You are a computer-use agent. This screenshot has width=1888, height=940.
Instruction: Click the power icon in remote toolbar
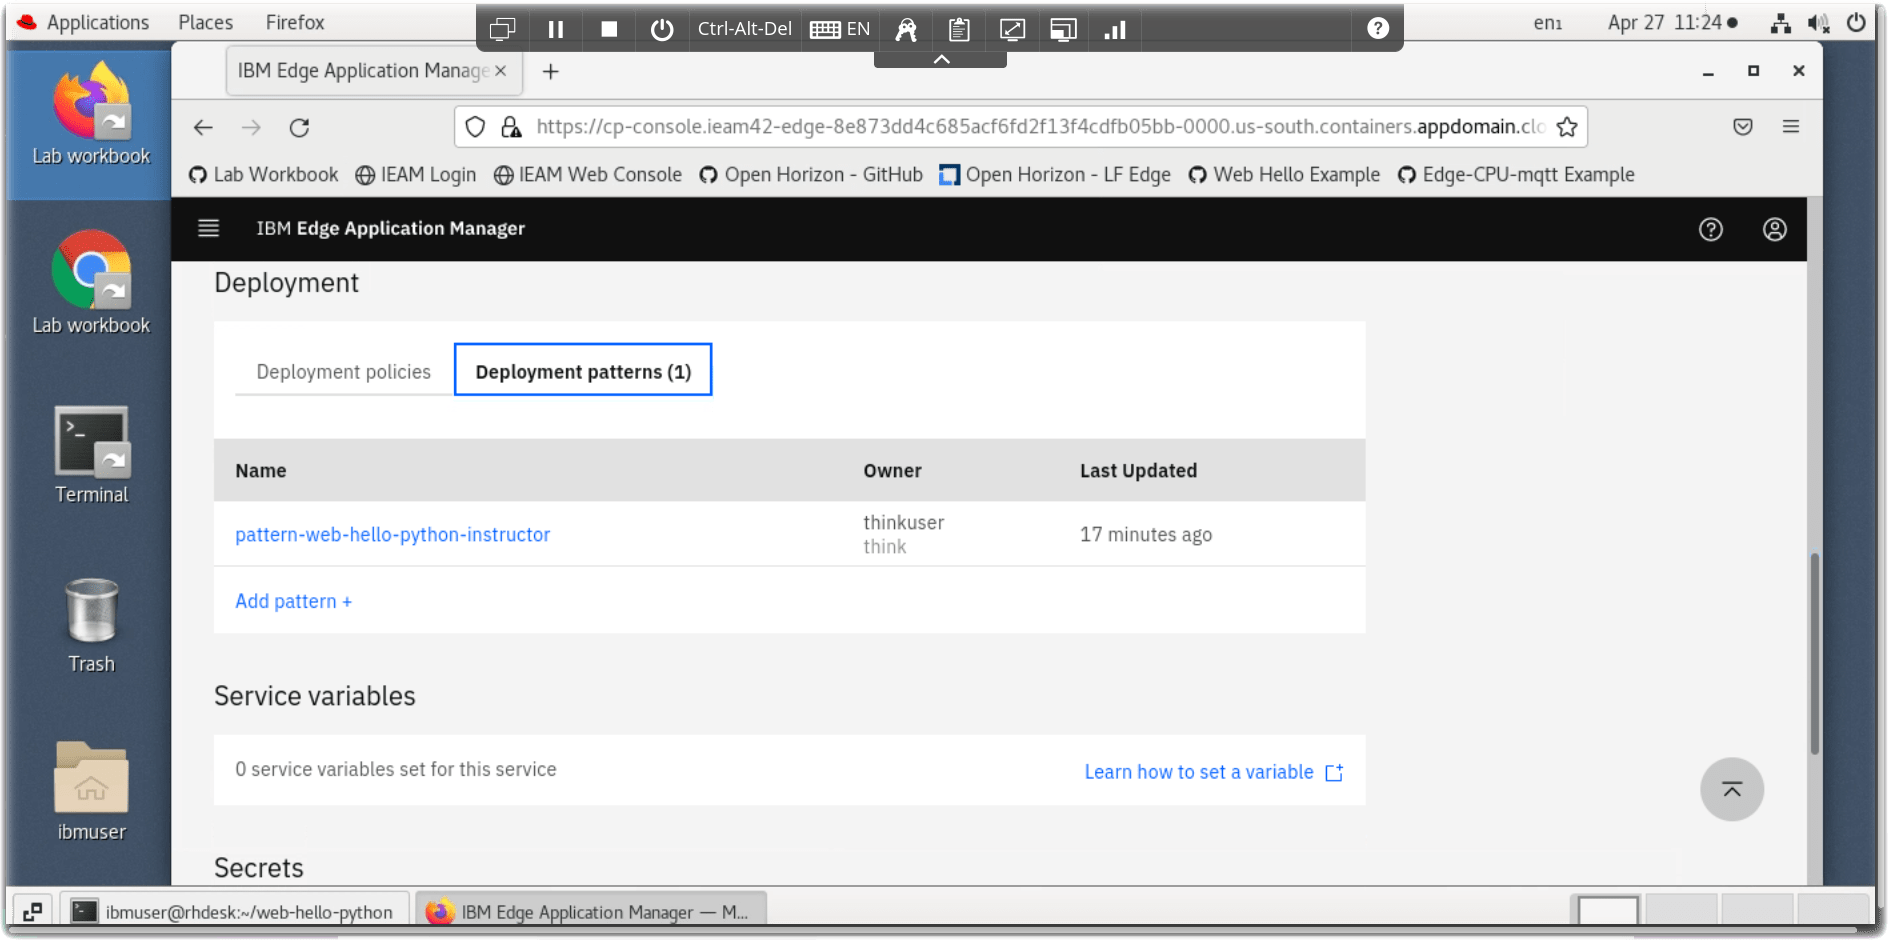point(662,29)
